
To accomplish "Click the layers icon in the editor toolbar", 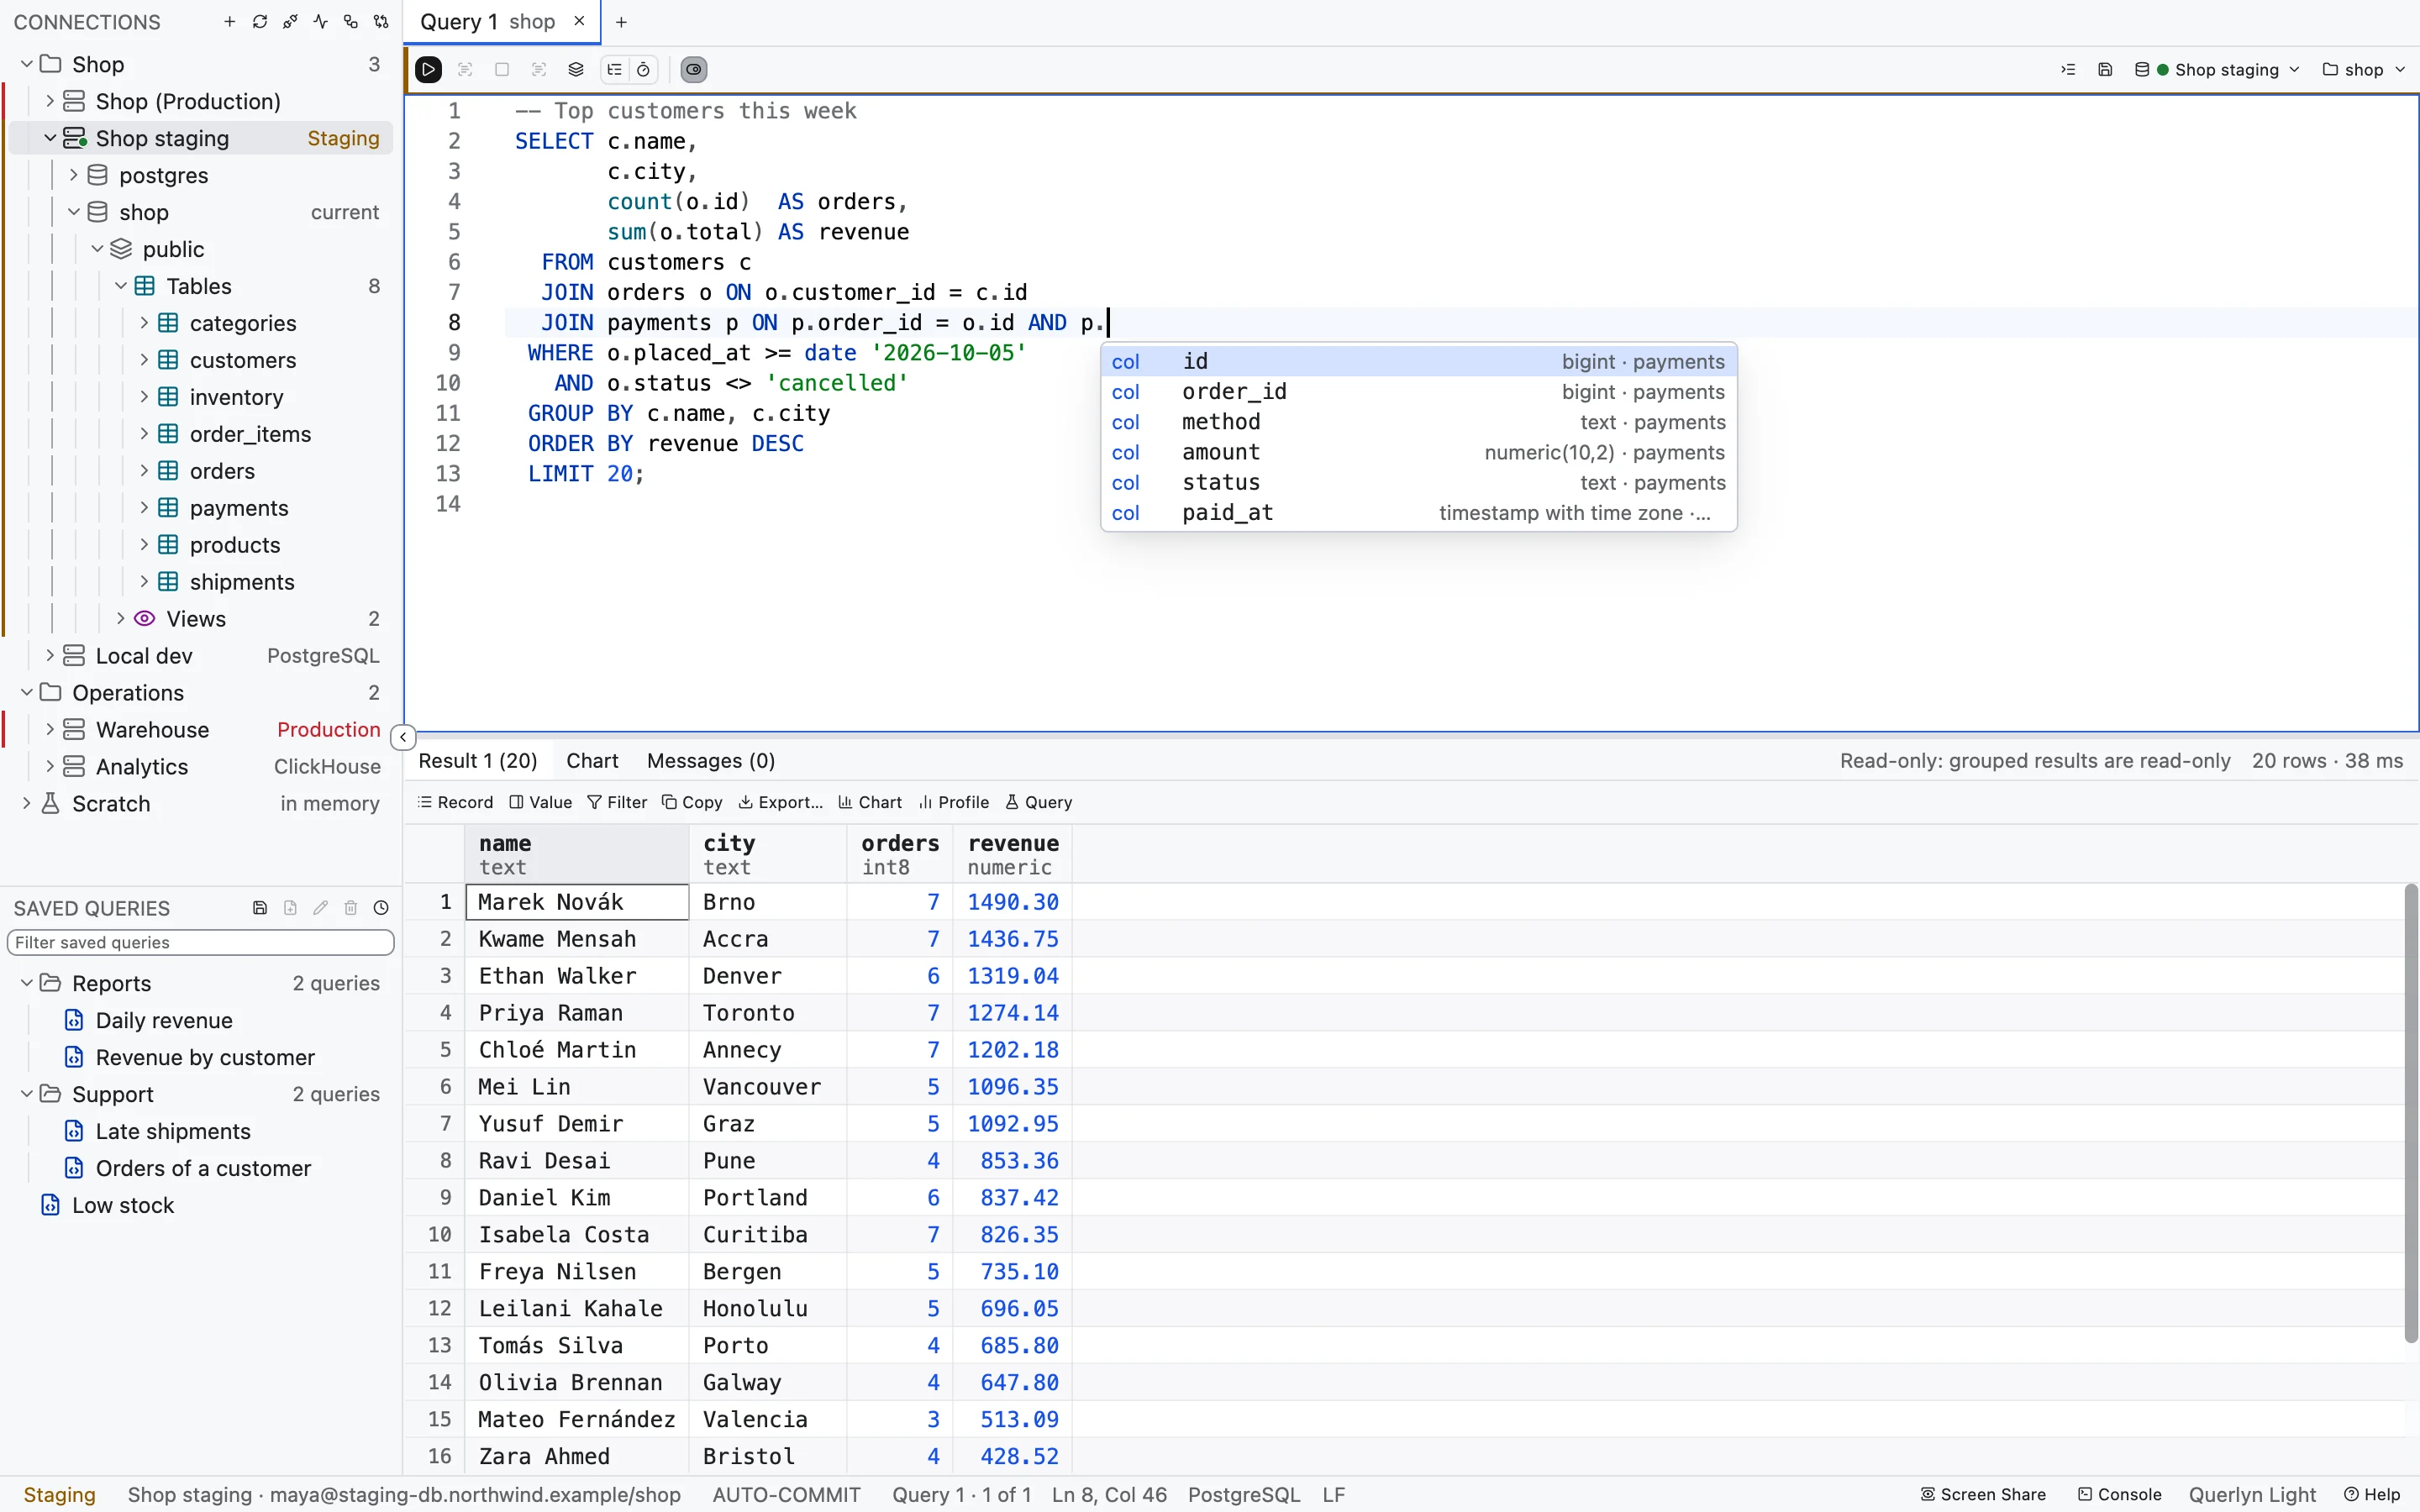I will pos(576,69).
